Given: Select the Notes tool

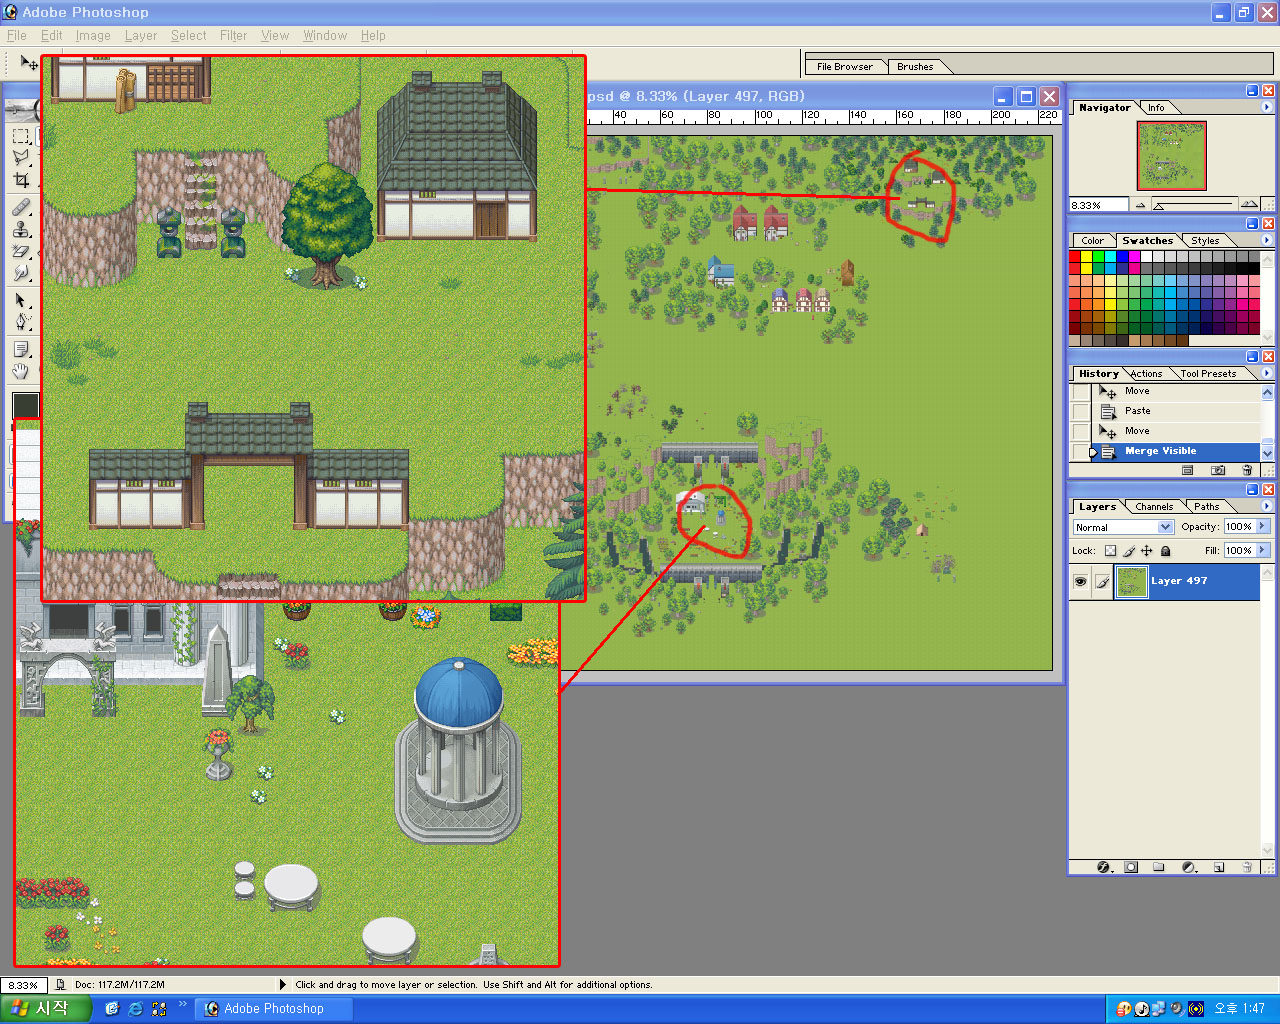Looking at the screenshot, I should (21, 349).
